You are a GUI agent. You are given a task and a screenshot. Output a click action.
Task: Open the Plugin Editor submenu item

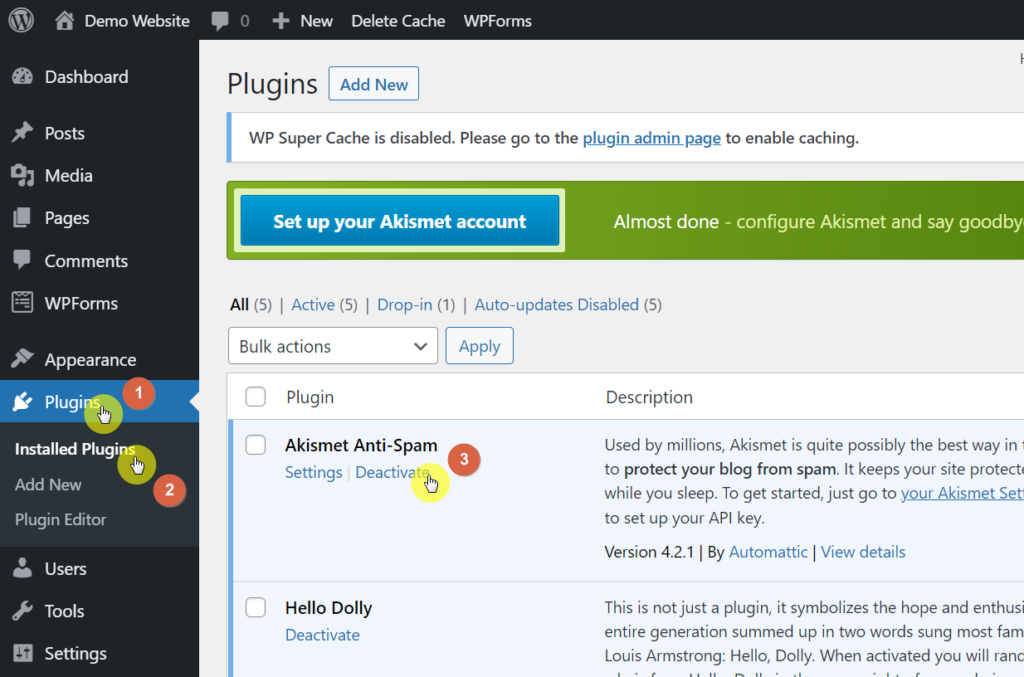(x=60, y=520)
